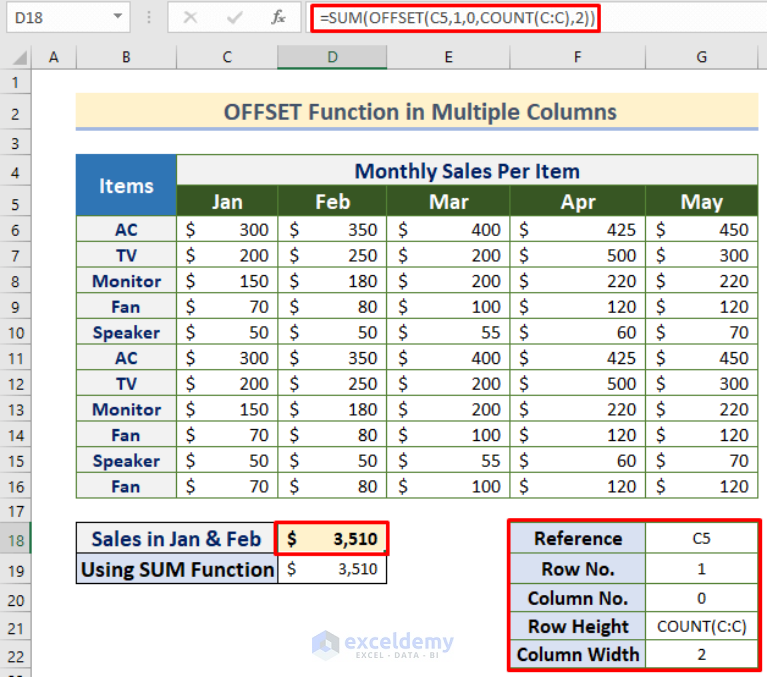Click the 'Using SUM Function' label cell
Screen dimensions: 767x677
point(177,569)
